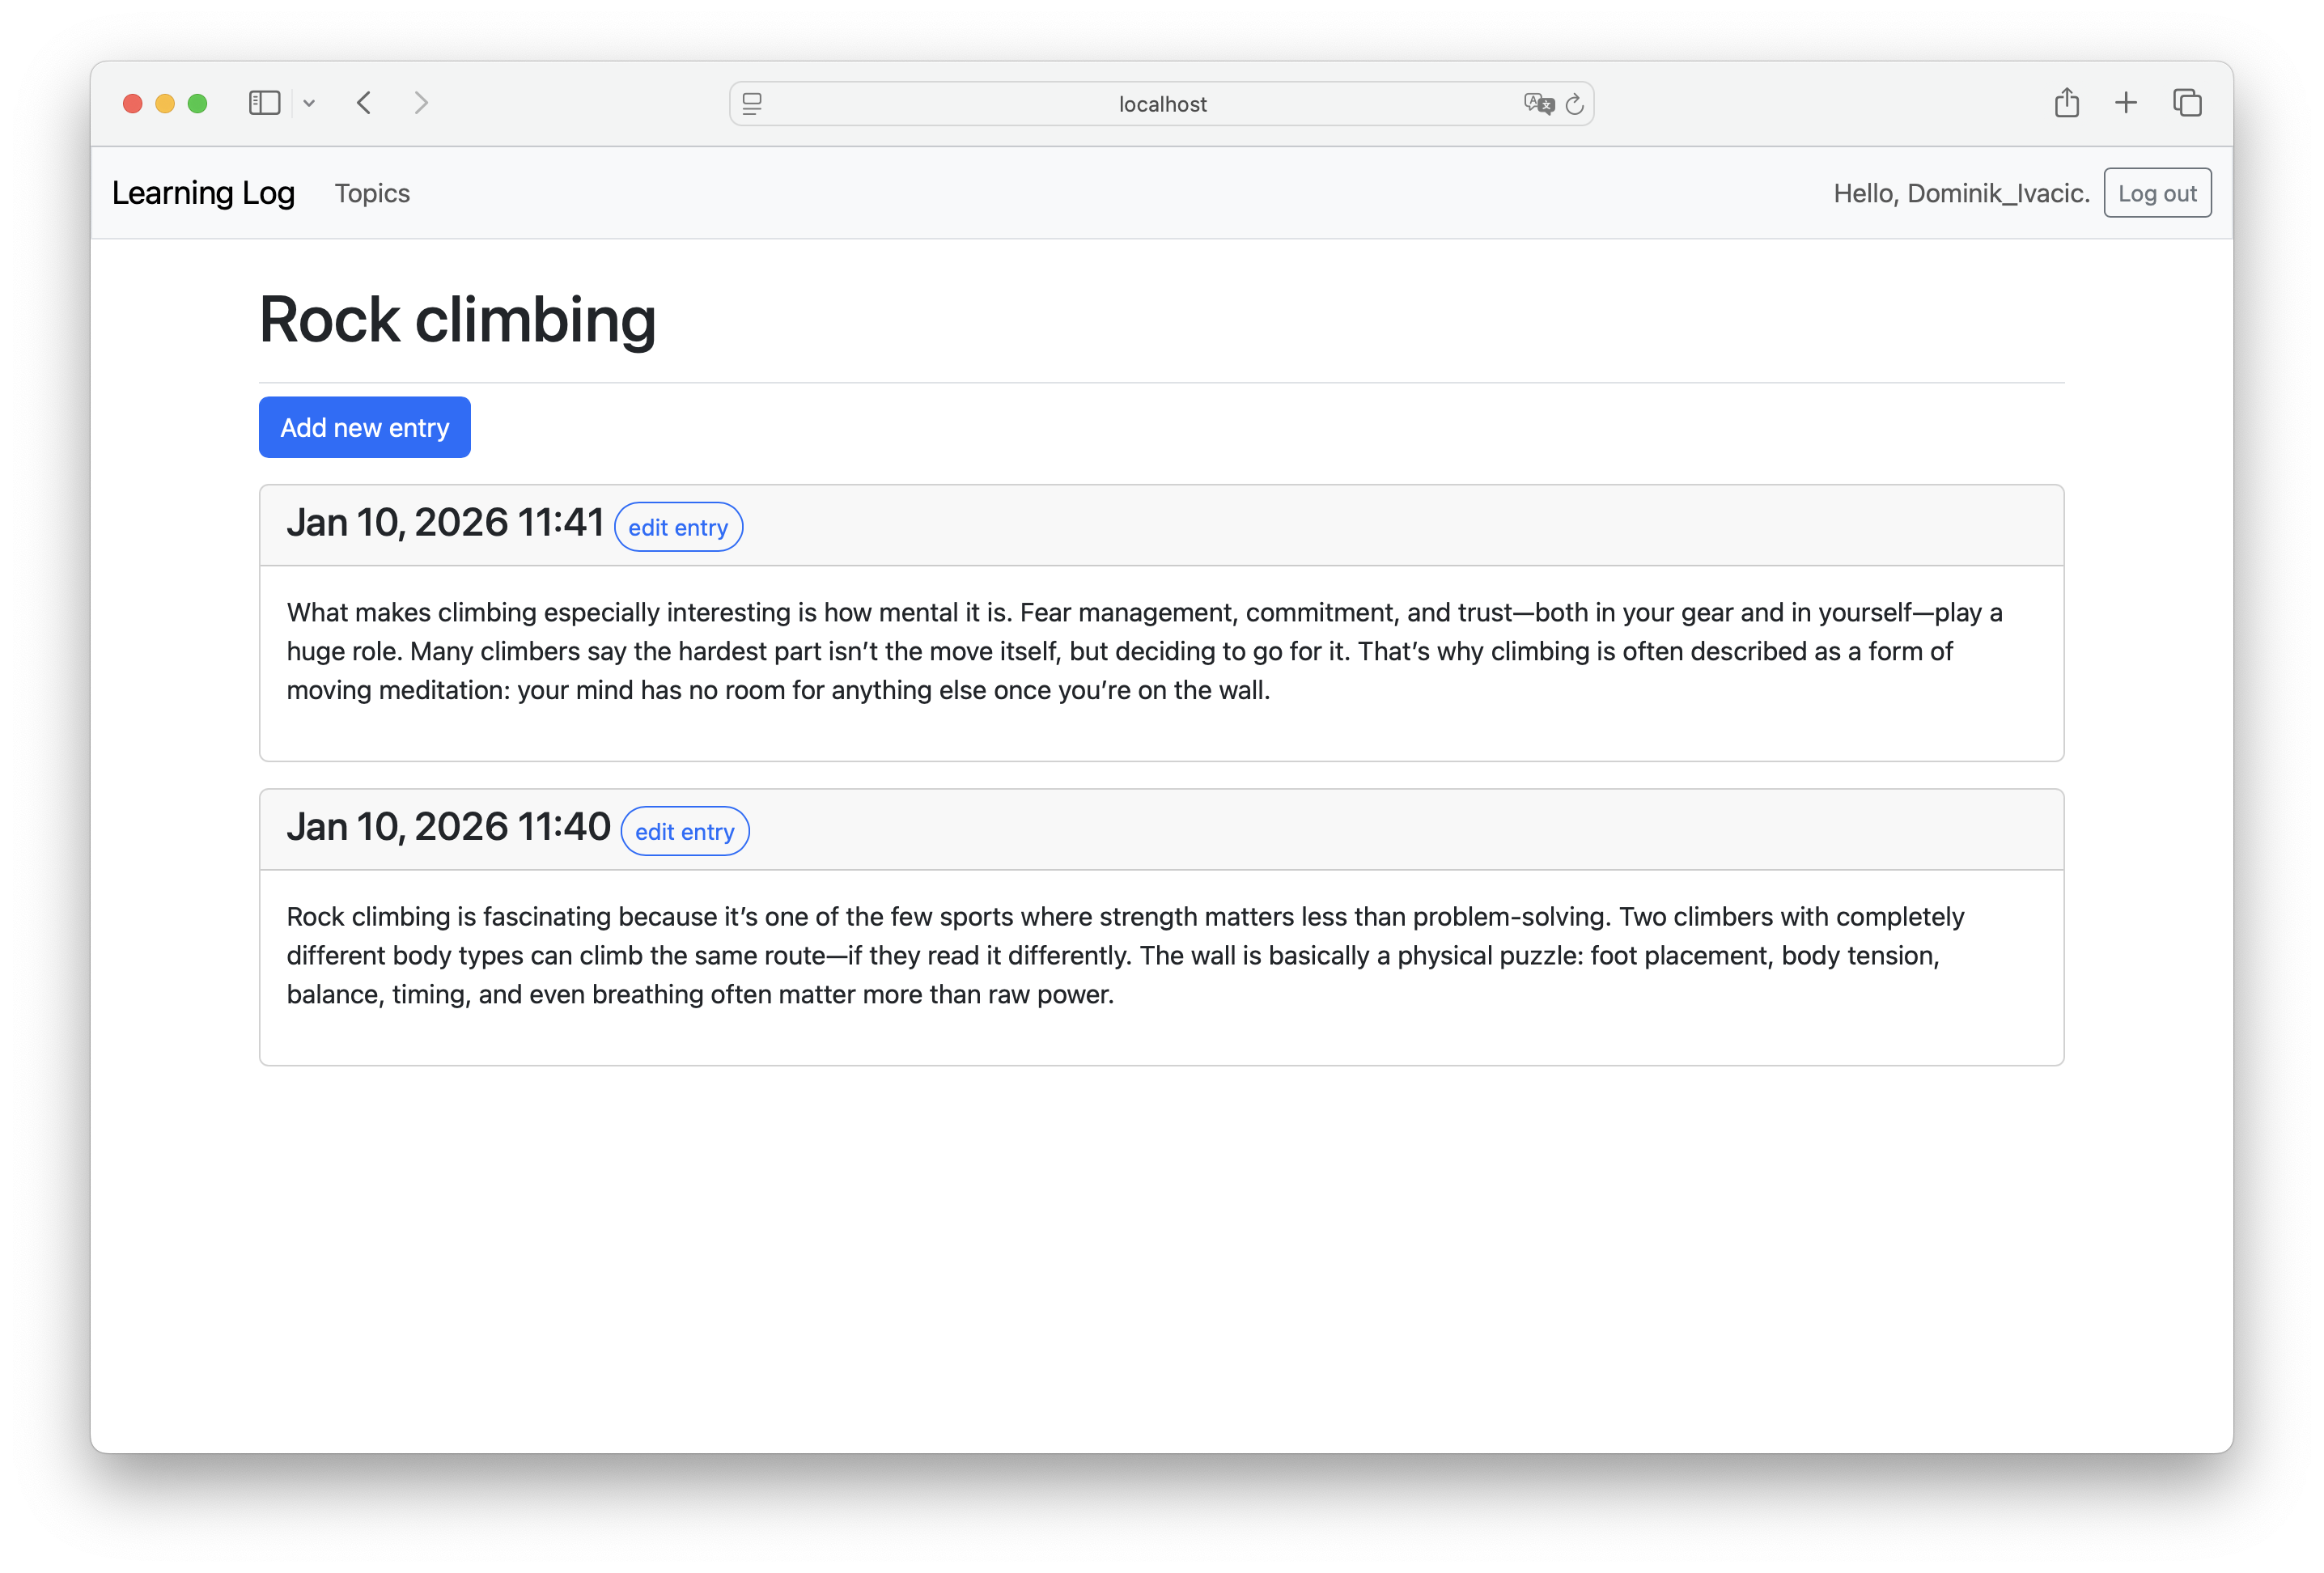Edit the 11:41 journal entry

pyautogui.click(x=678, y=526)
